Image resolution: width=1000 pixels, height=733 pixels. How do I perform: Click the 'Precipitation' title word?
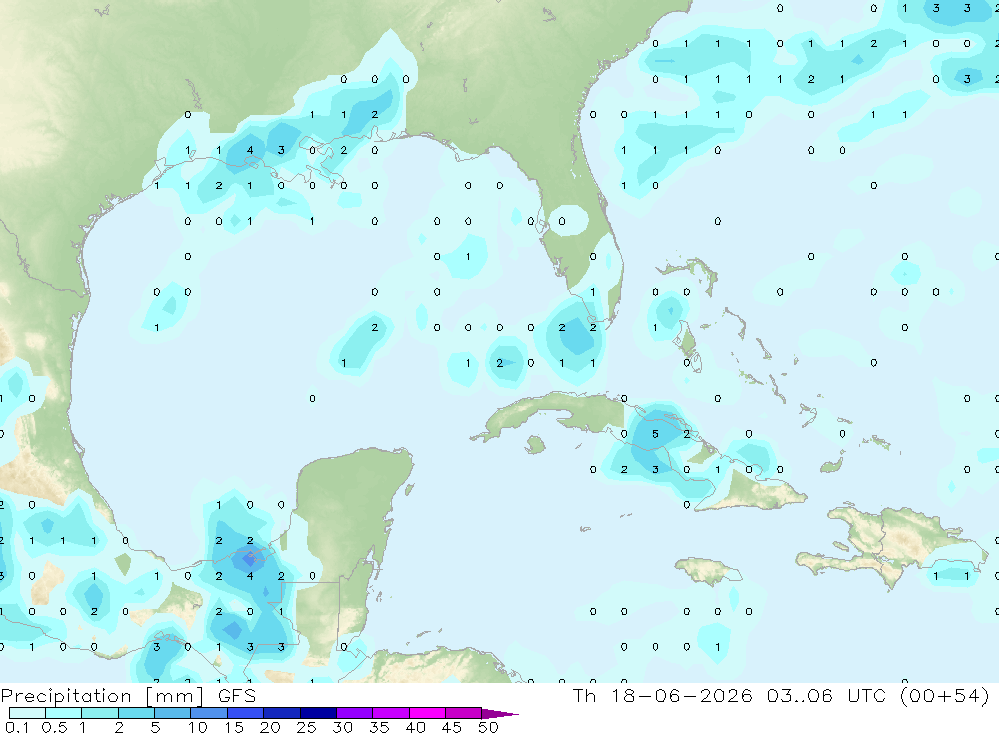coord(66,696)
